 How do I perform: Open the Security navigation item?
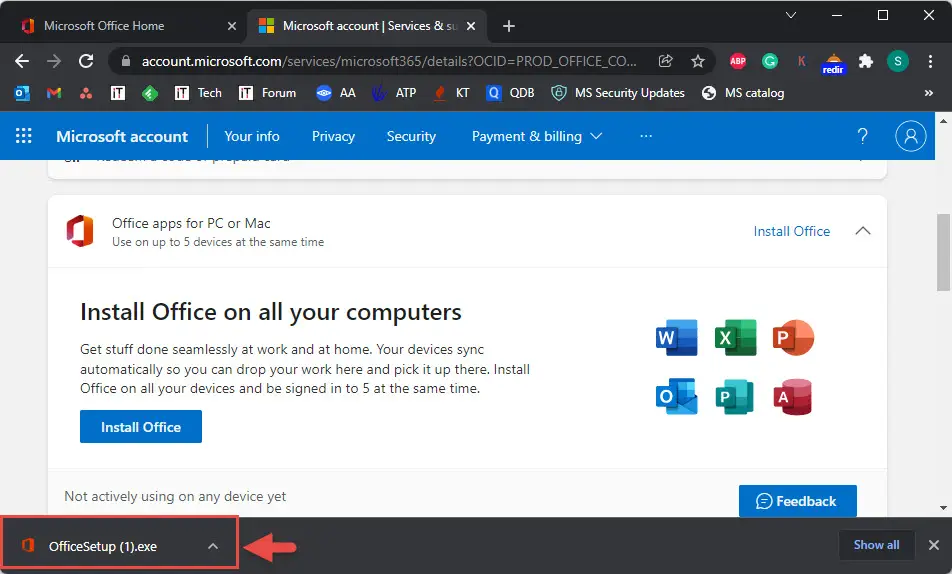[x=411, y=136]
